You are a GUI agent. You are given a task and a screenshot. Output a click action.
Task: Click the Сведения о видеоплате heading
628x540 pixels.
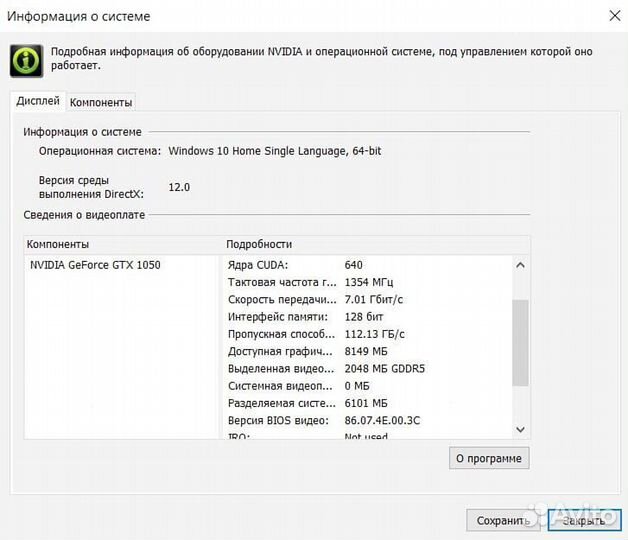(84, 215)
